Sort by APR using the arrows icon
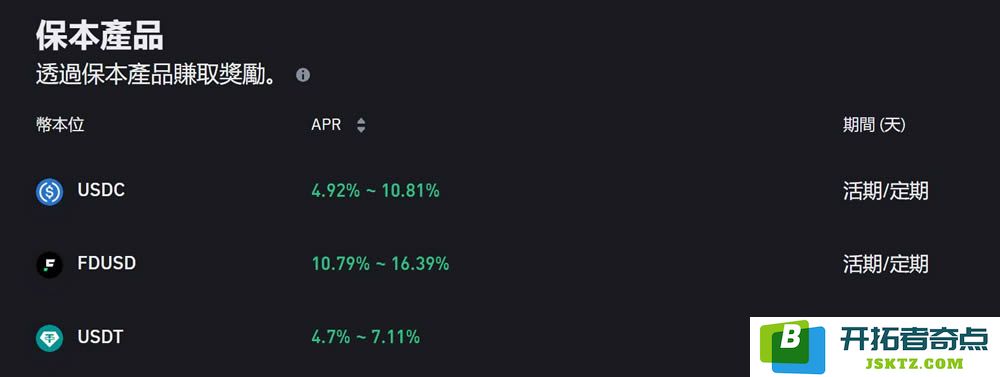The image size is (1000, 377). click(x=361, y=125)
